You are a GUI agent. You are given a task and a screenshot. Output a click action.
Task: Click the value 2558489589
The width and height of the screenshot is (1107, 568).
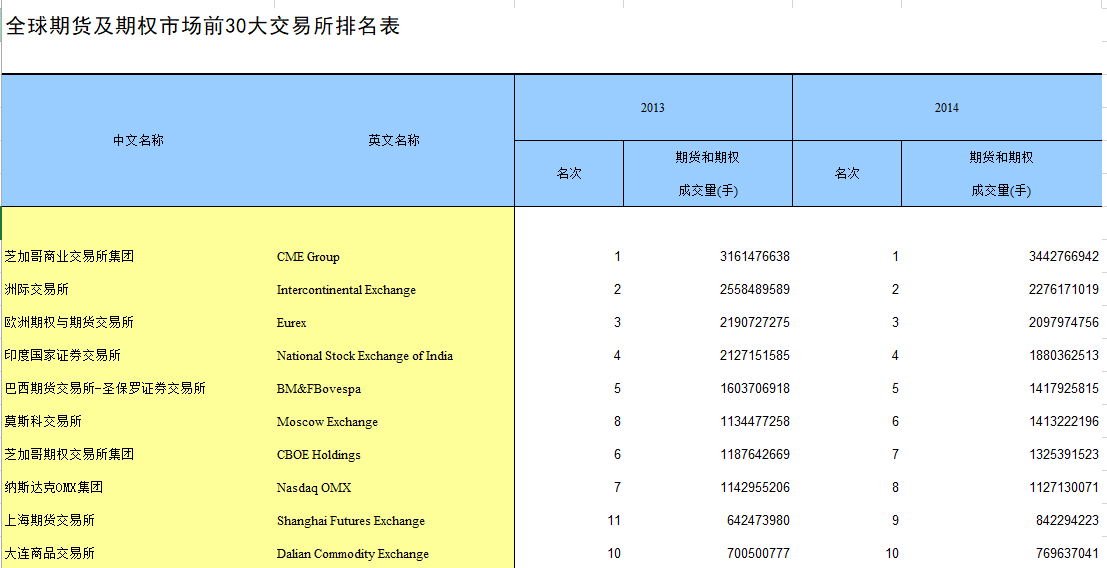pyautogui.click(x=755, y=289)
